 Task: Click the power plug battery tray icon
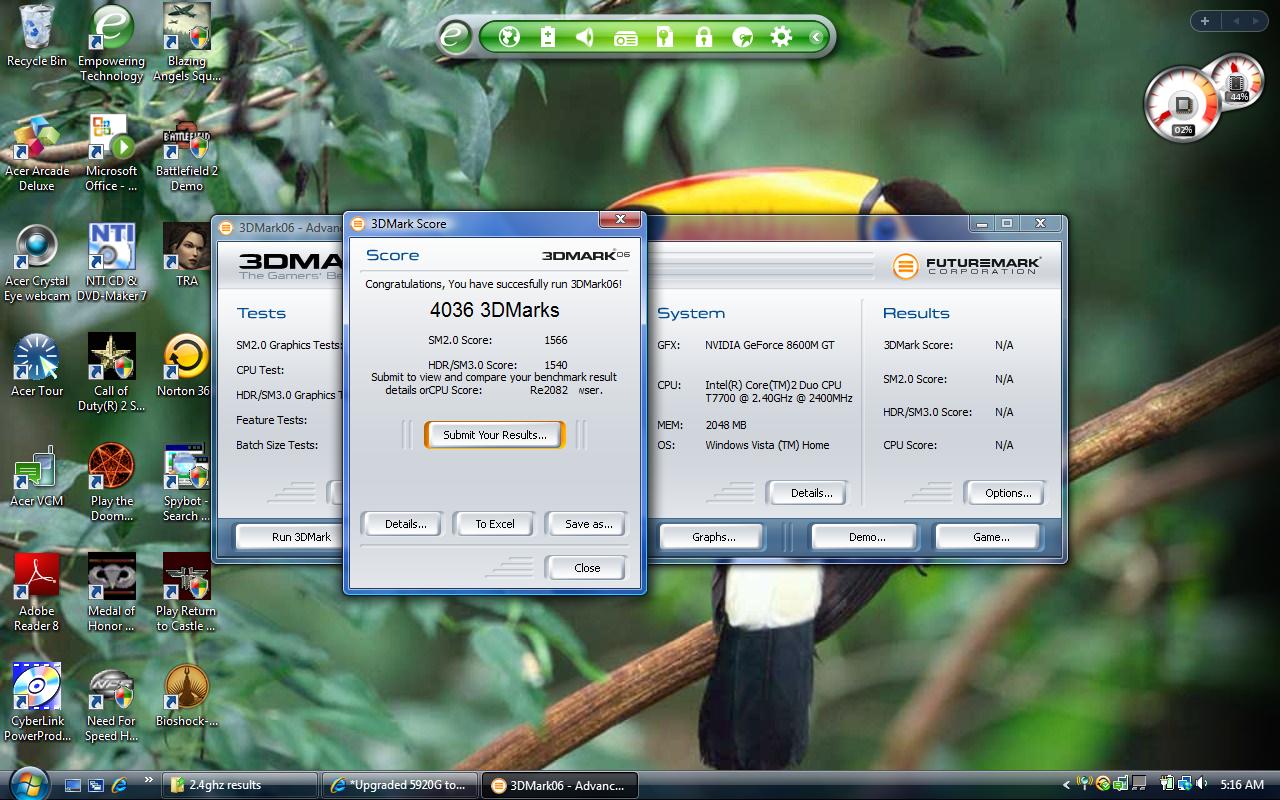(x=1167, y=785)
